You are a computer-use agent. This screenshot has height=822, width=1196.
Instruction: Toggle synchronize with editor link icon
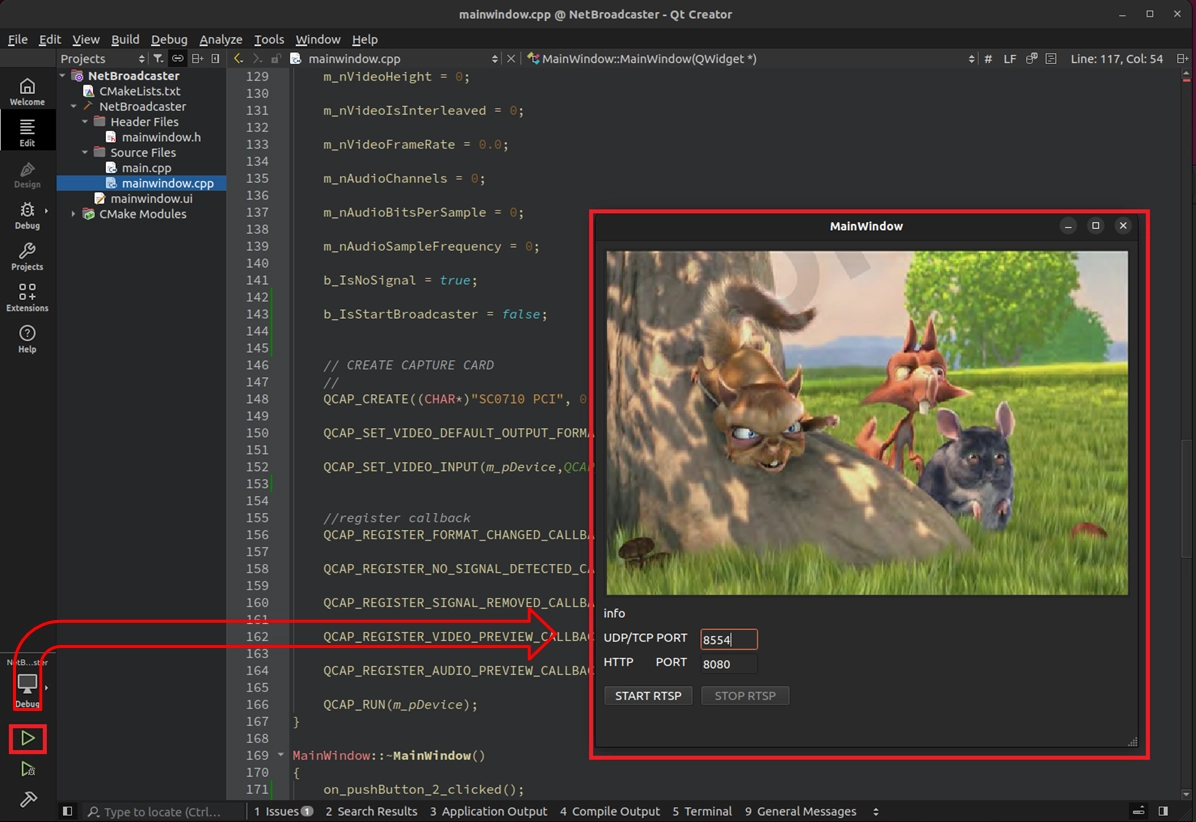[178, 58]
